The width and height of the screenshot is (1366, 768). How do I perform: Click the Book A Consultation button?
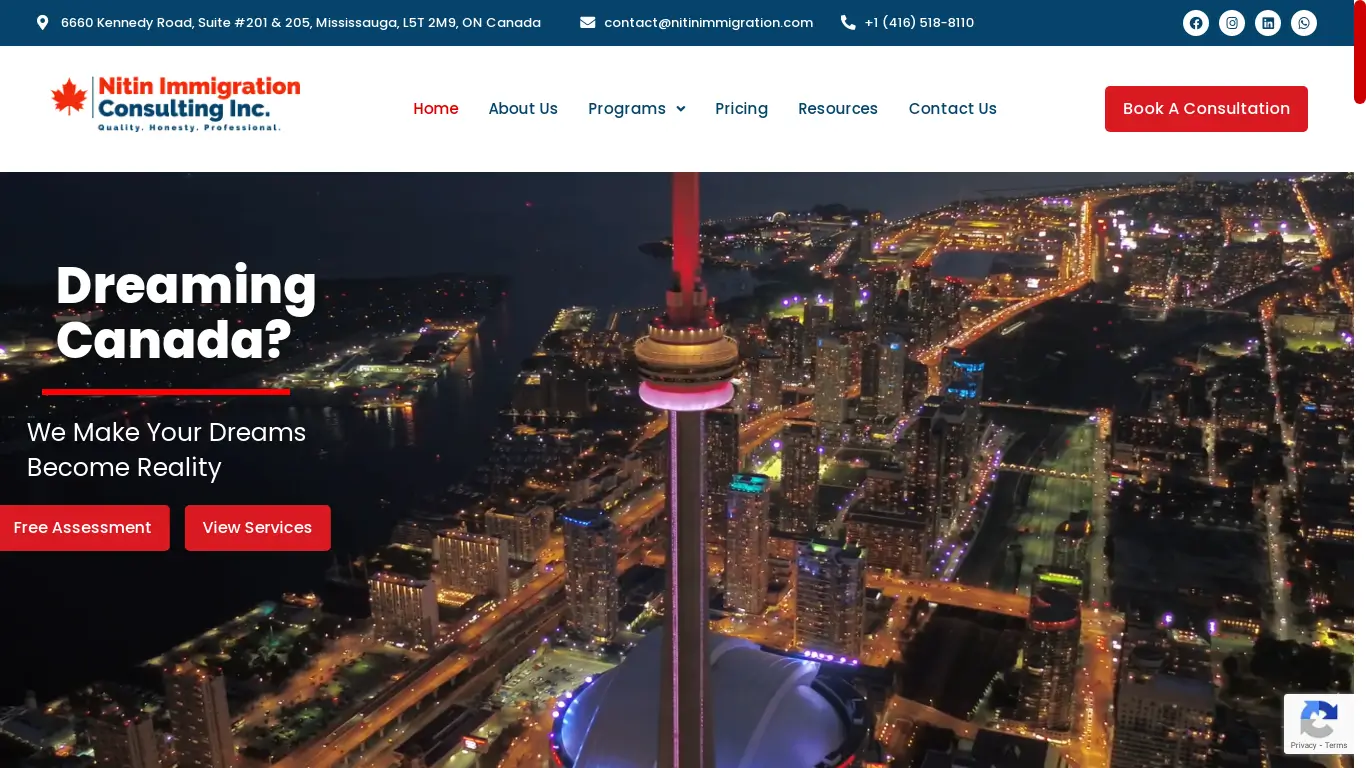pos(1206,109)
